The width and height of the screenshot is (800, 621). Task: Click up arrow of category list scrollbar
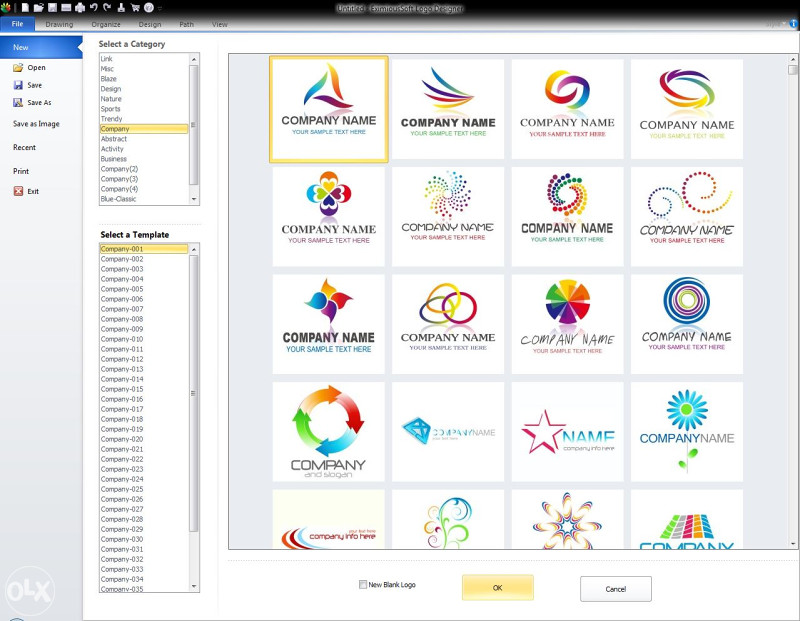click(x=194, y=59)
